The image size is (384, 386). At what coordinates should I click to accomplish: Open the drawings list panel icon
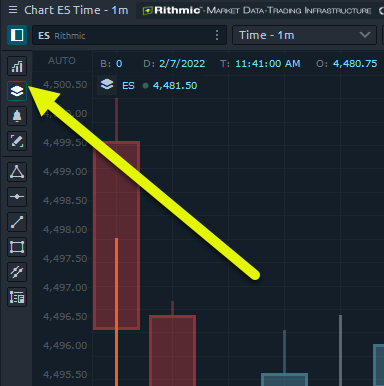pos(17,297)
